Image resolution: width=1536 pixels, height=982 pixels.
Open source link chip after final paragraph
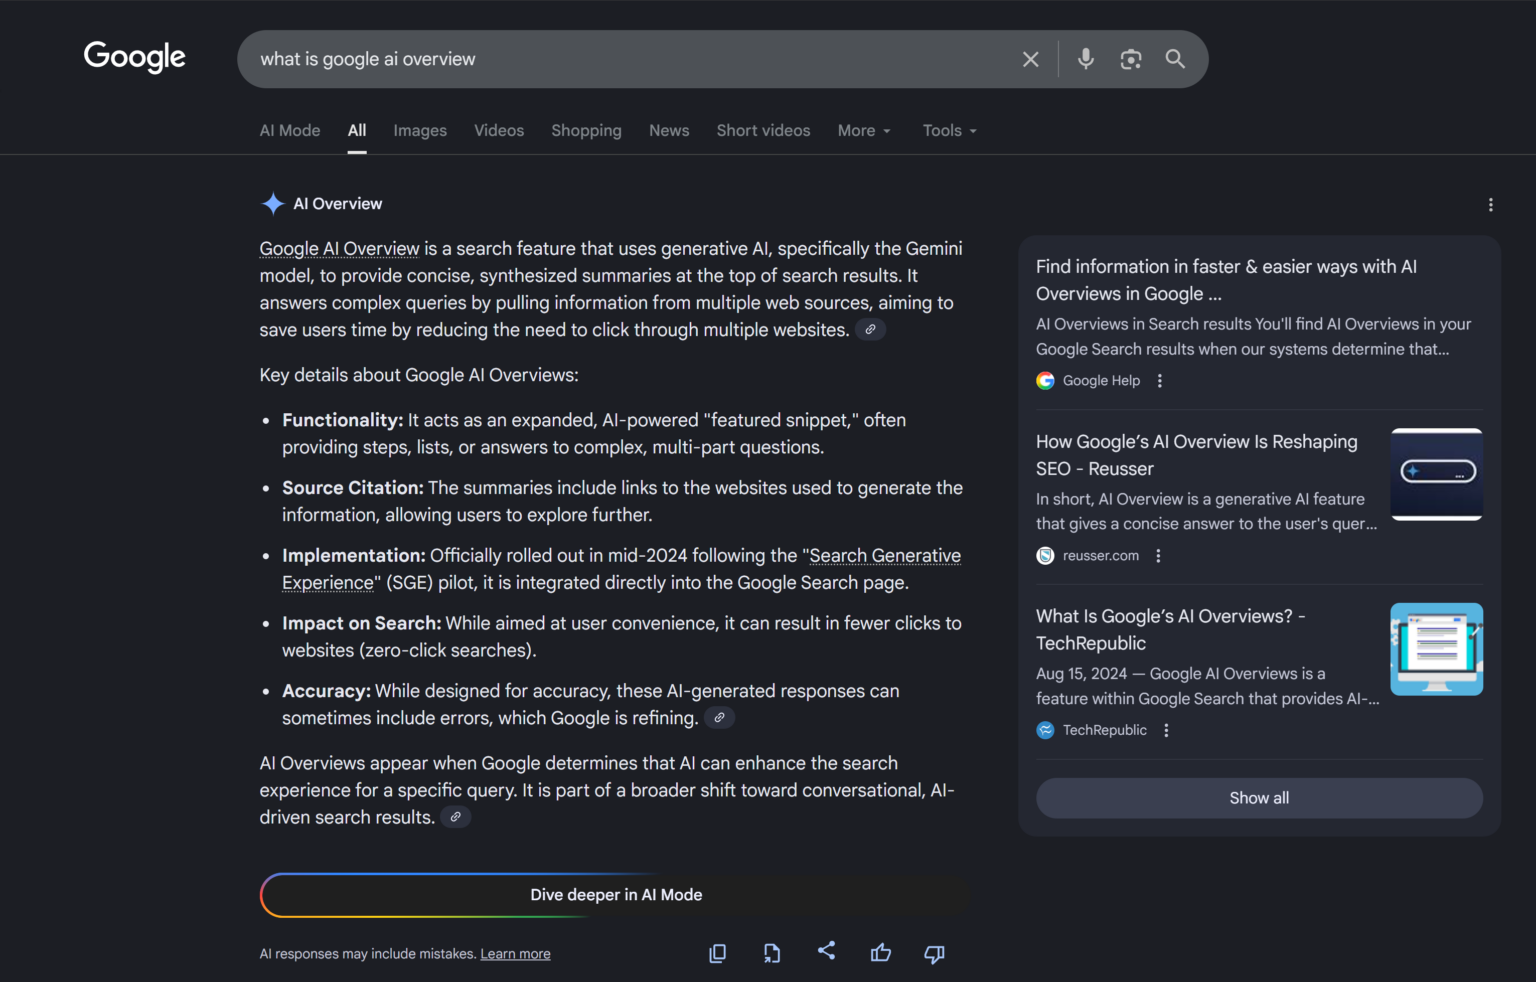coord(455,817)
